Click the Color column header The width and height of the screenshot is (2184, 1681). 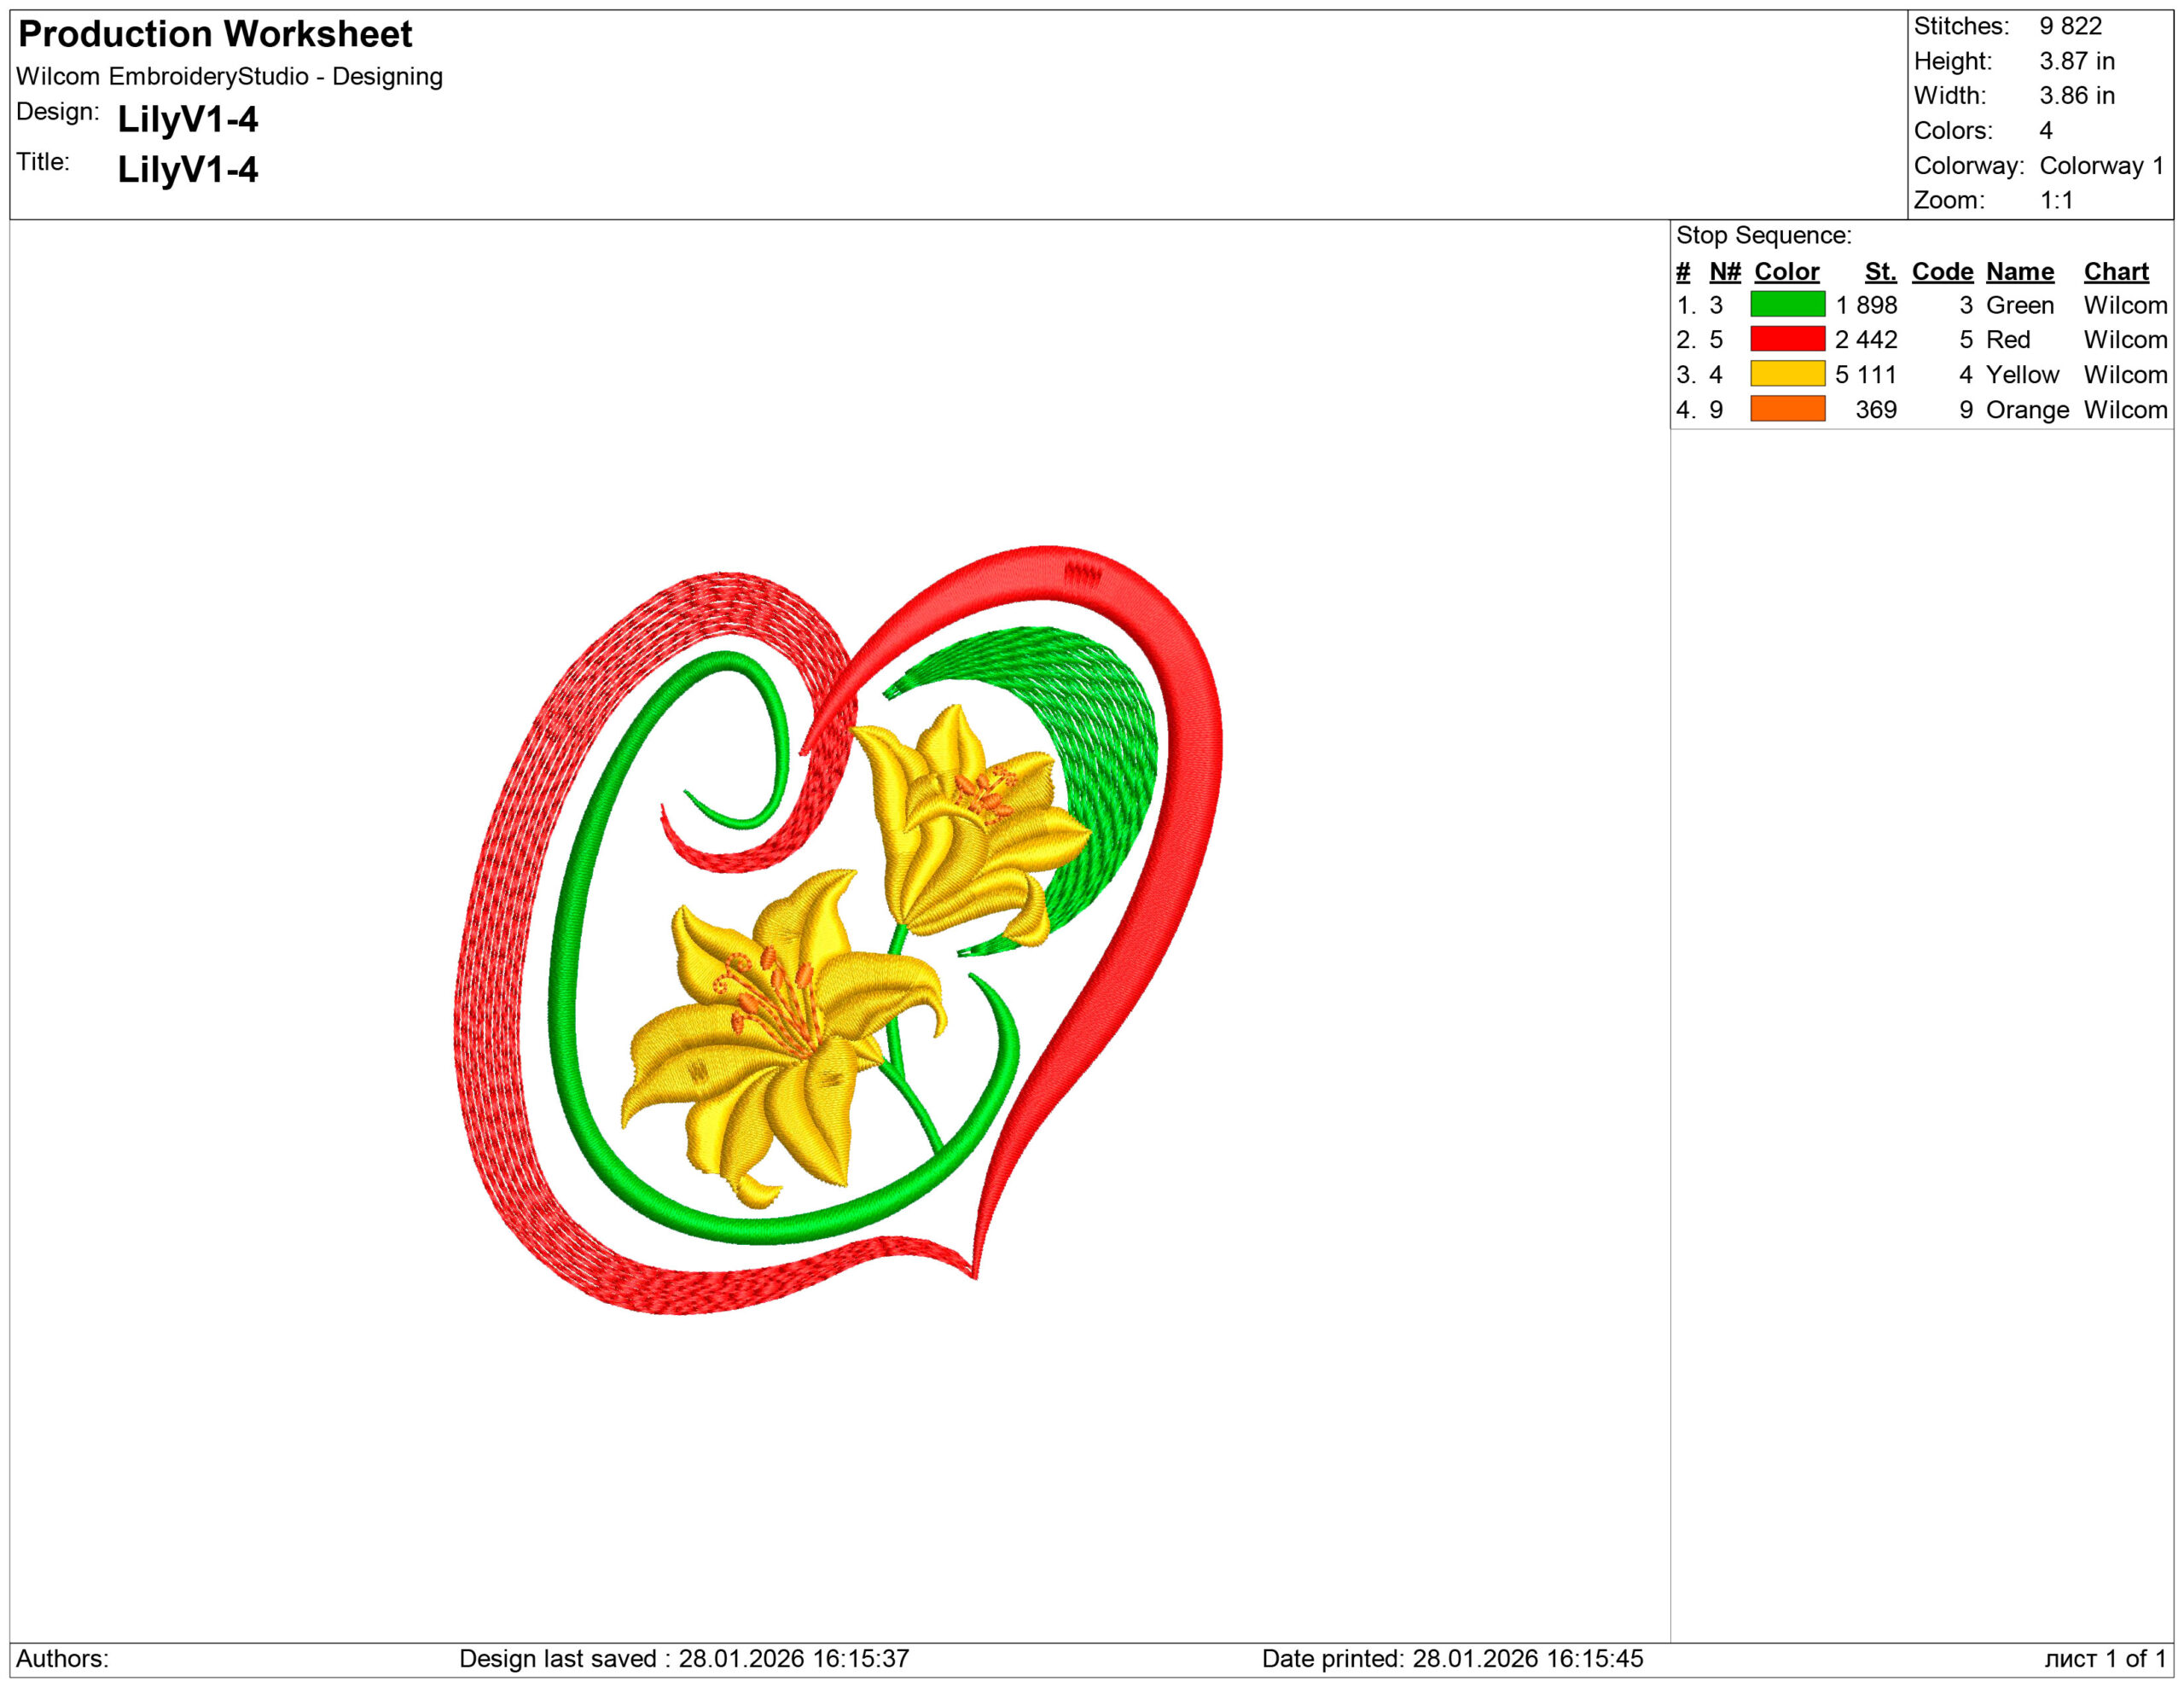(1786, 271)
